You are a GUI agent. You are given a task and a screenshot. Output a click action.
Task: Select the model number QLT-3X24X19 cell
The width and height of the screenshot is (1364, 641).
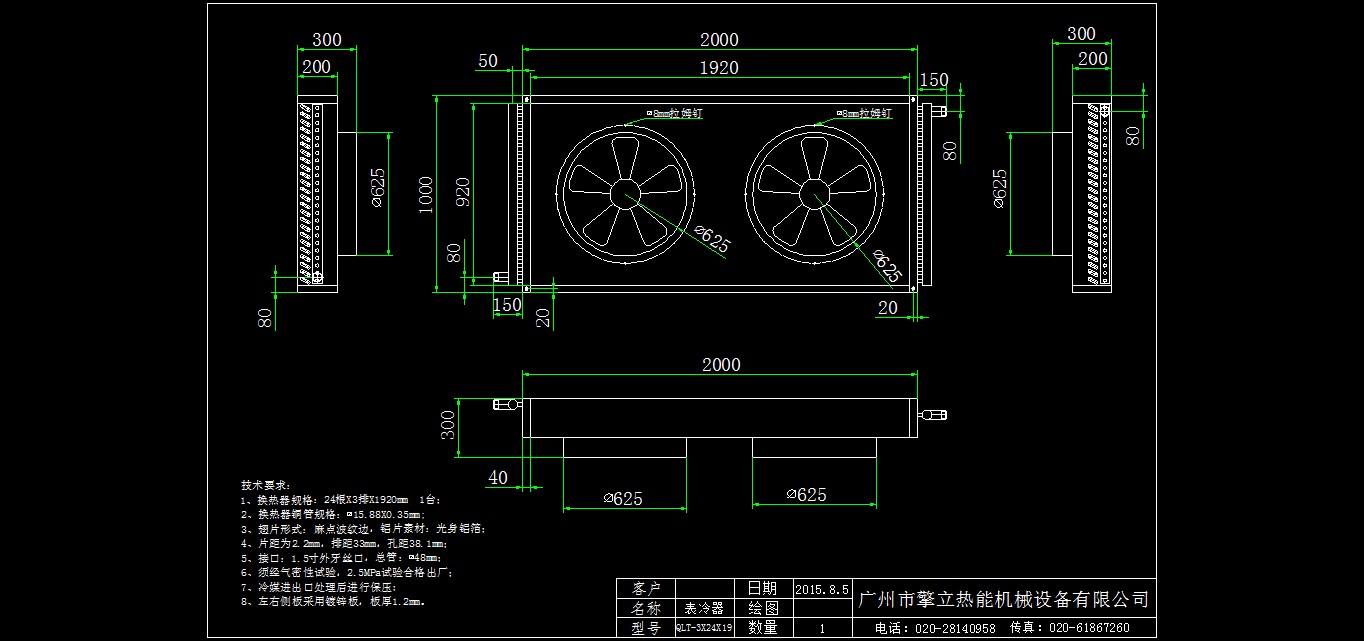point(704,628)
